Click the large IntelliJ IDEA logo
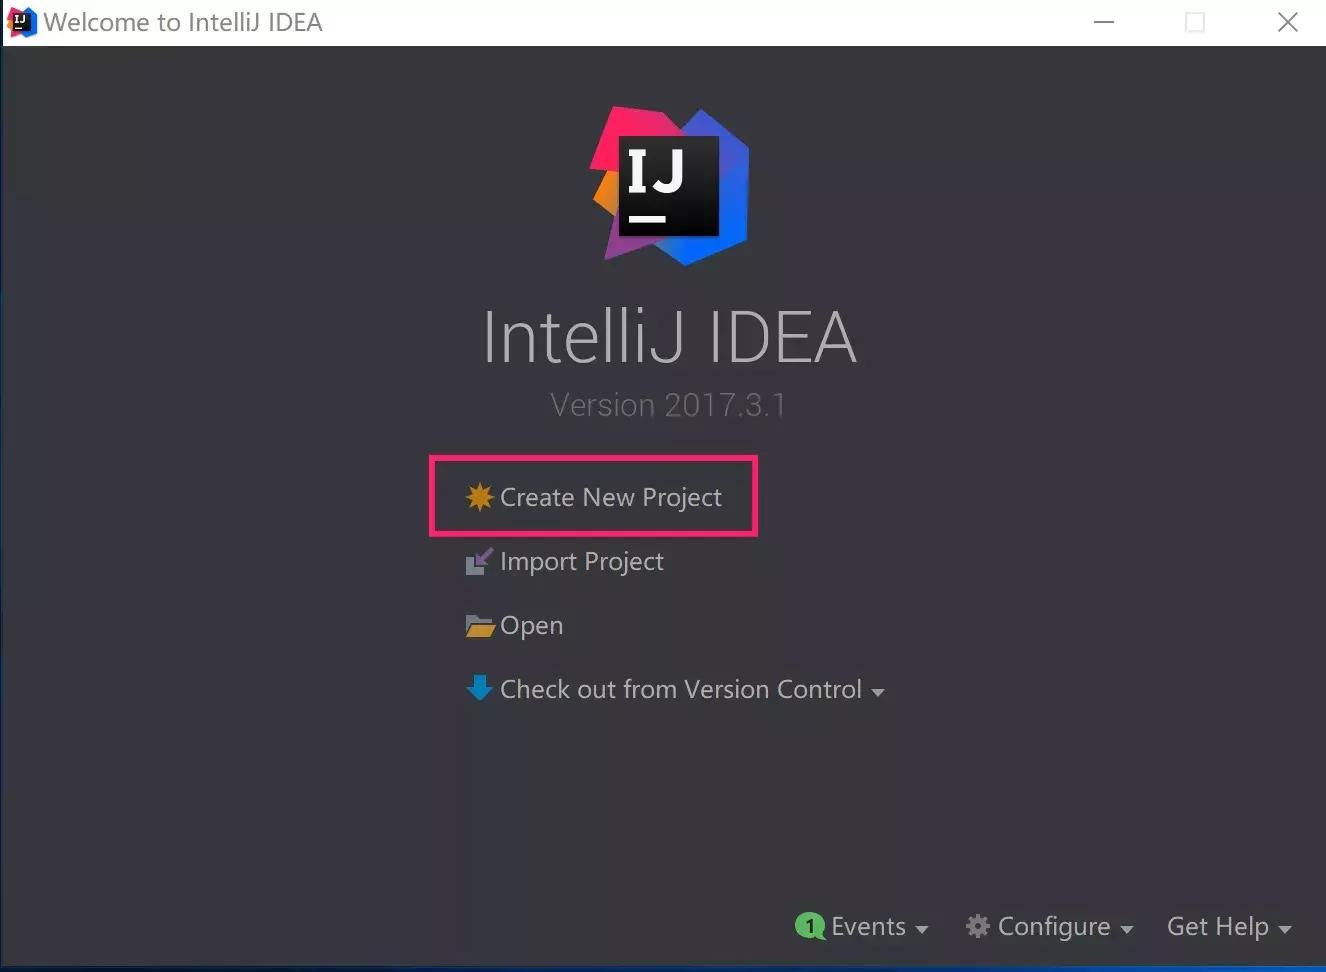This screenshot has width=1326, height=972. (x=669, y=186)
